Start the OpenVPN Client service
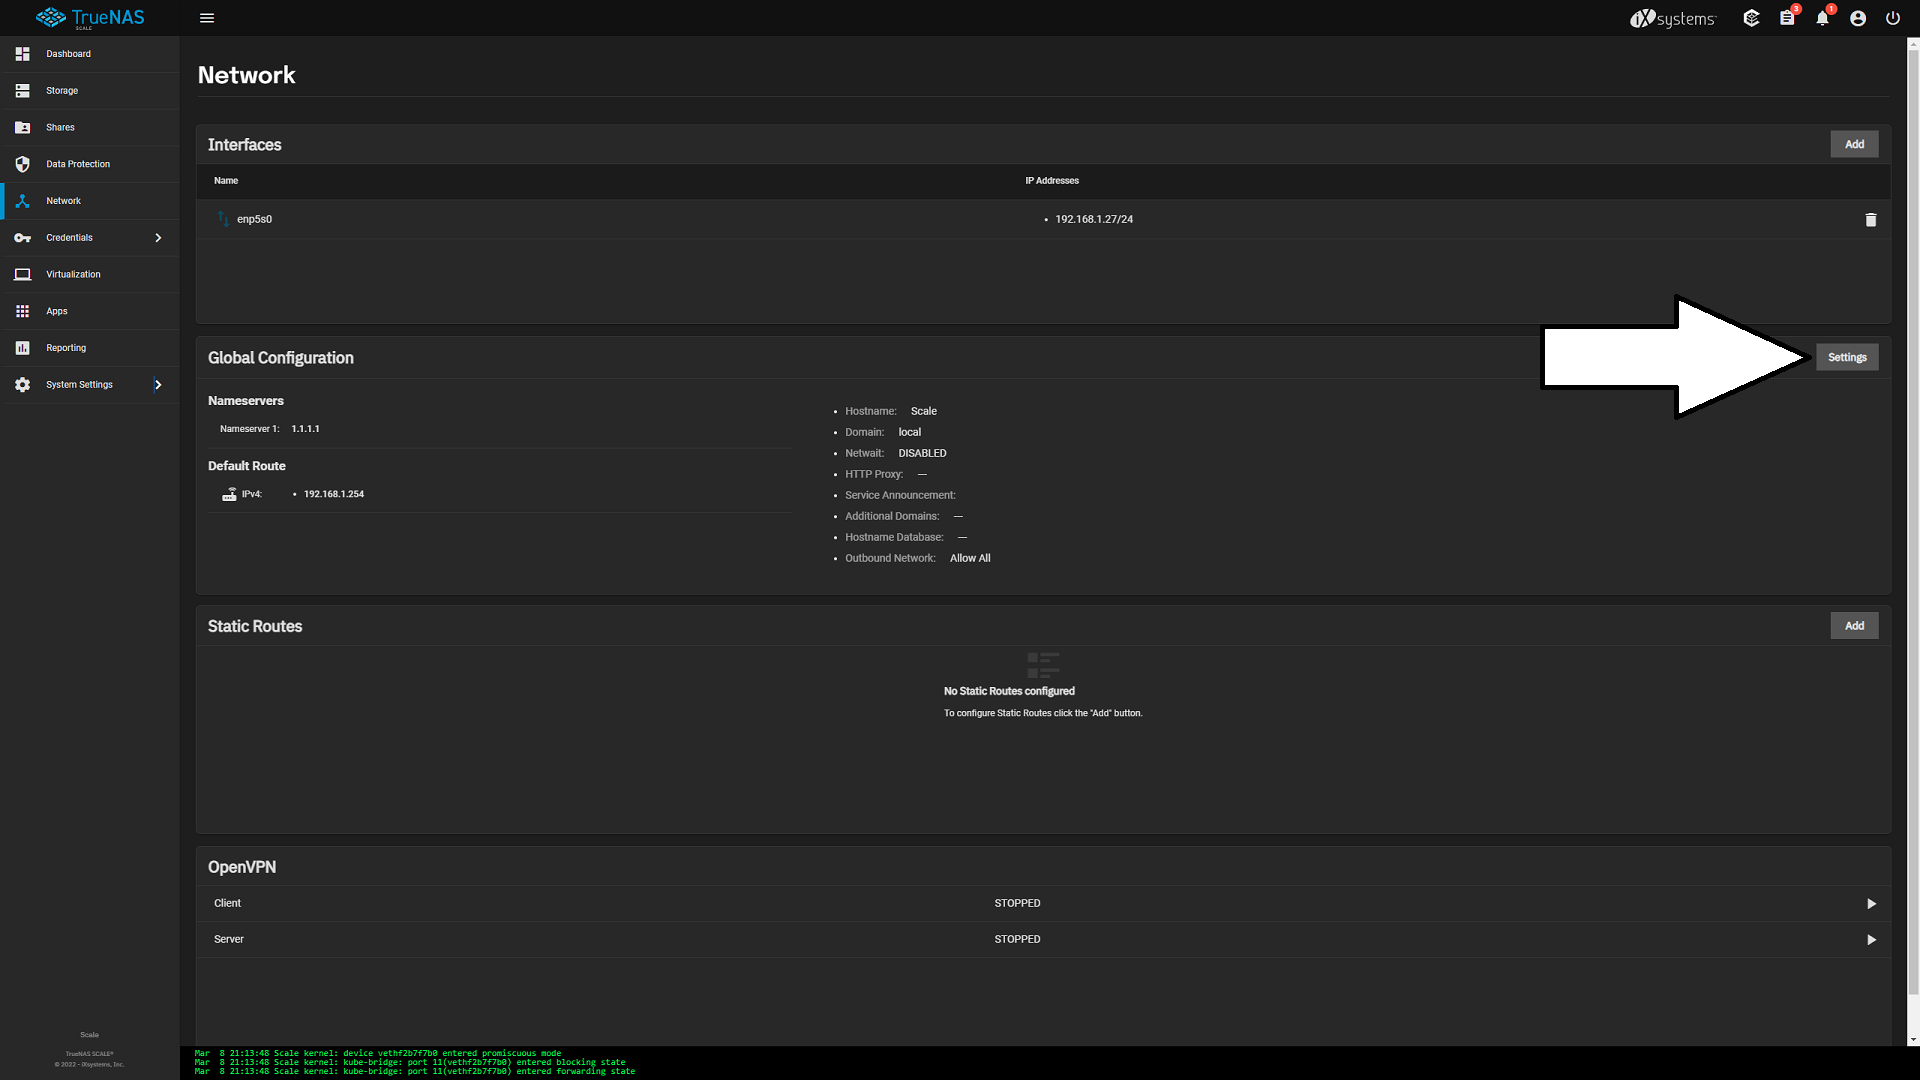Image resolution: width=1920 pixels, height=1080 pixels. click(1871, 904)
